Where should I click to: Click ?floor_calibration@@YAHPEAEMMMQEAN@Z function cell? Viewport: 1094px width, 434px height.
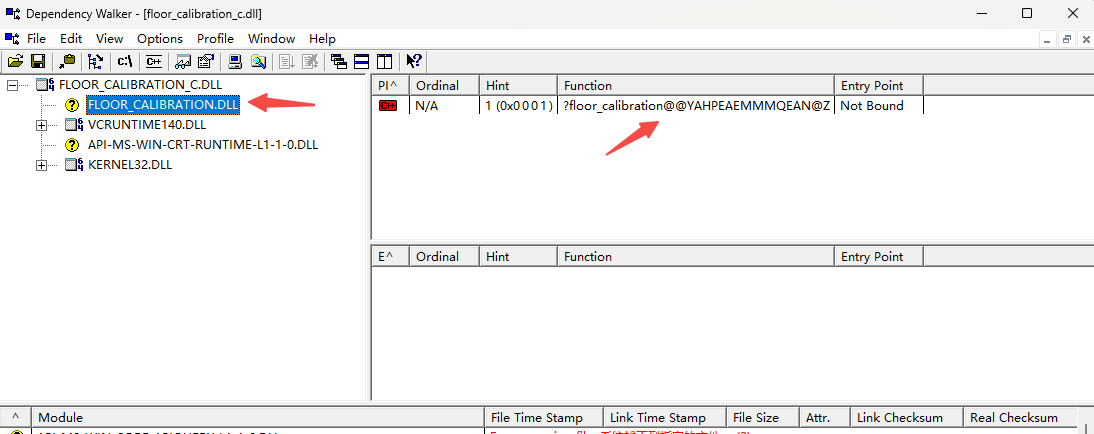click(x=696, y=105)
